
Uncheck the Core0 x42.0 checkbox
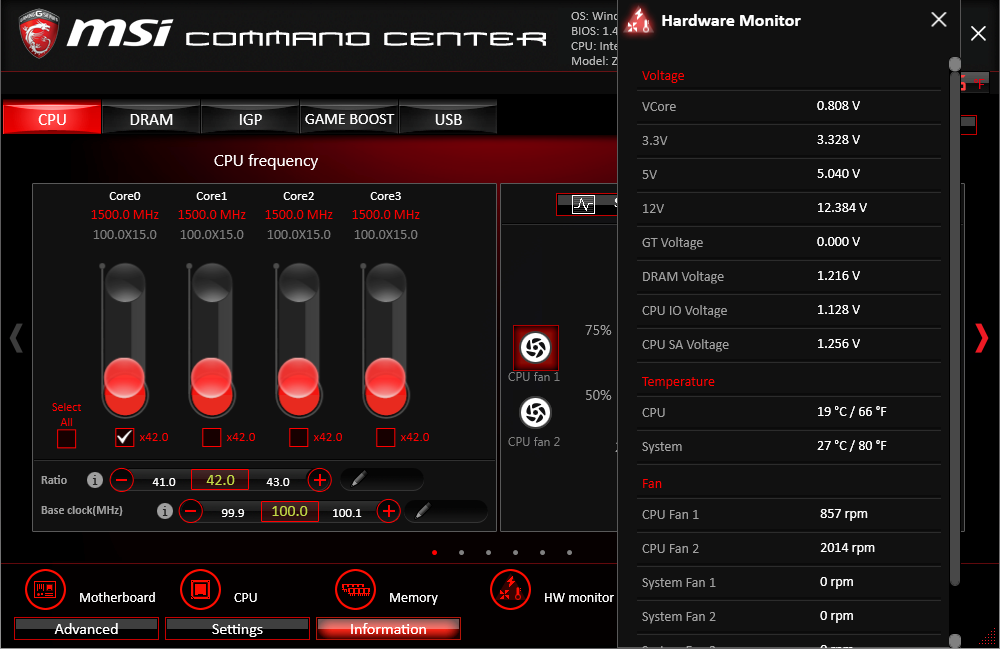tap(124, 437)
